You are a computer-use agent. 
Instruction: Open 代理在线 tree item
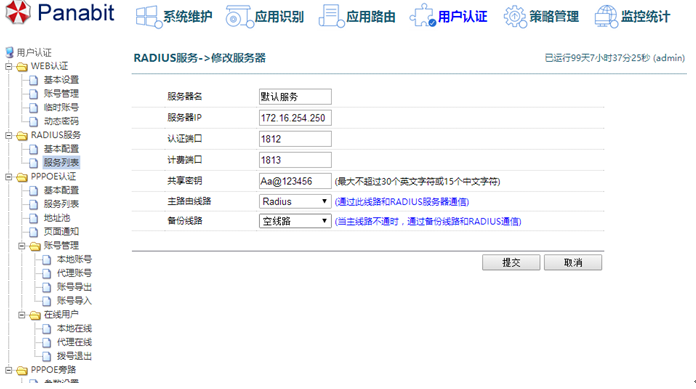coord(74,342)
